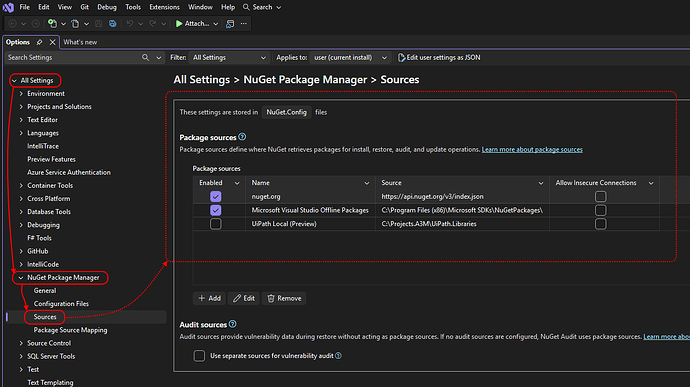Open Source column header dropdown chevron

541,183
